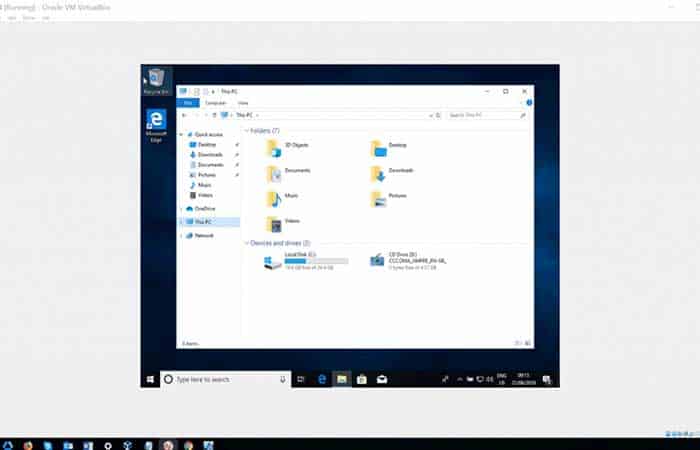The image size is (700, 450).
Task: Open the address bar history dropdown
Action: pyautogui.click(x=431, y=115)
